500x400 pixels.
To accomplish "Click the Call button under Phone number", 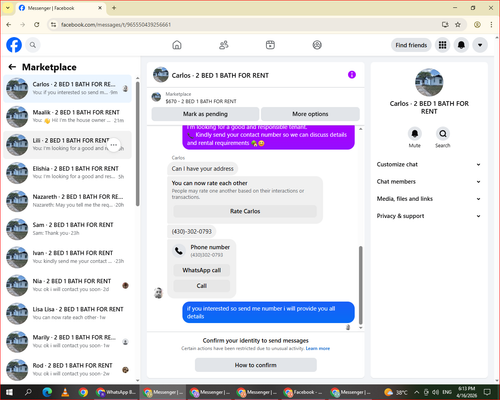I will tap(202, 286).
